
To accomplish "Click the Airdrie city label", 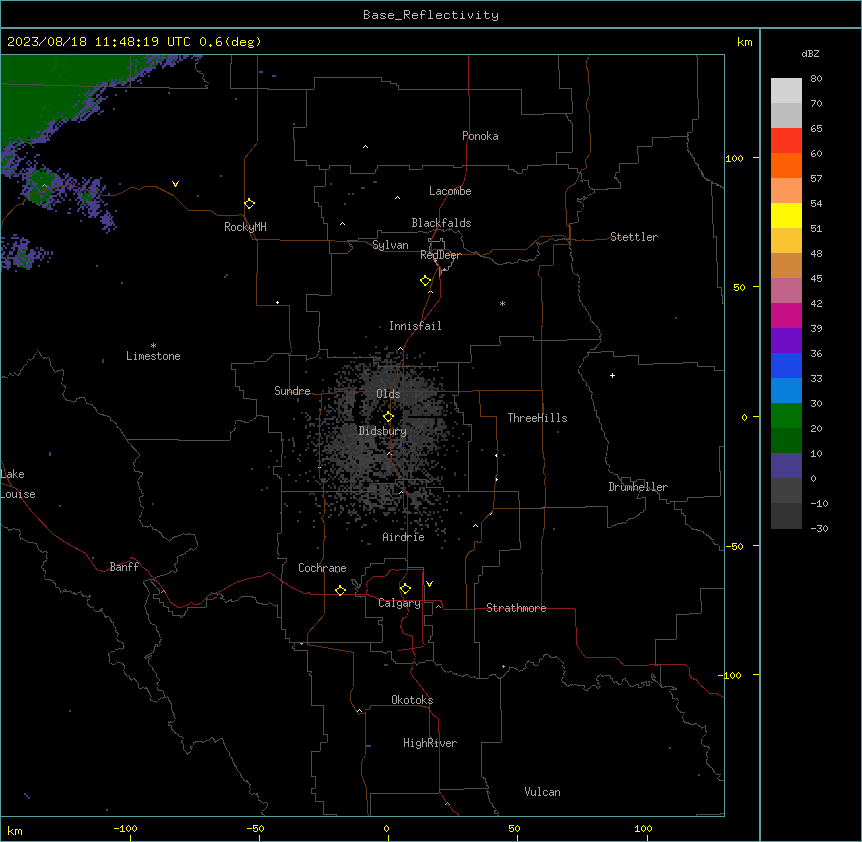I will click(x=403, y=537).
